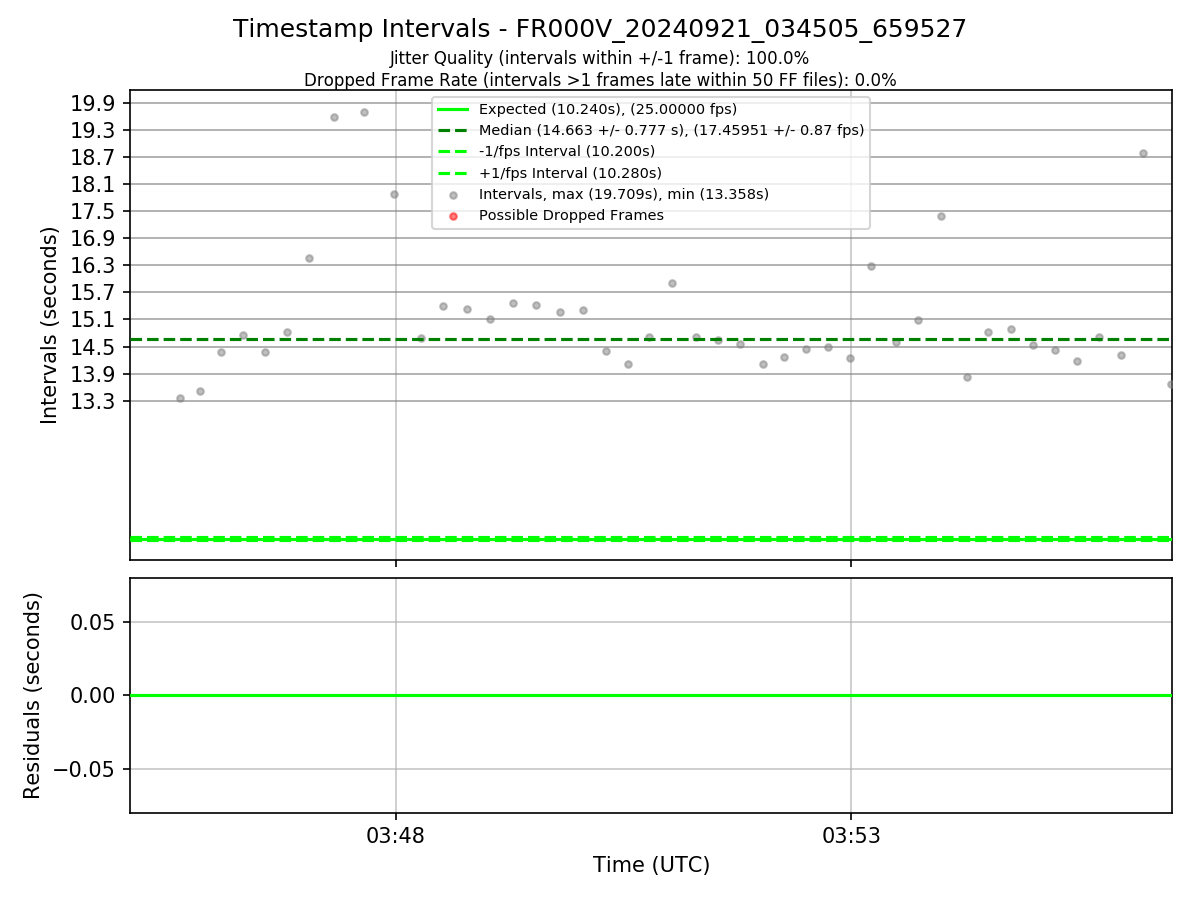Click the y-axis tick label "18.1"
The image size is (1200, 900).
(x=93, y=184)
